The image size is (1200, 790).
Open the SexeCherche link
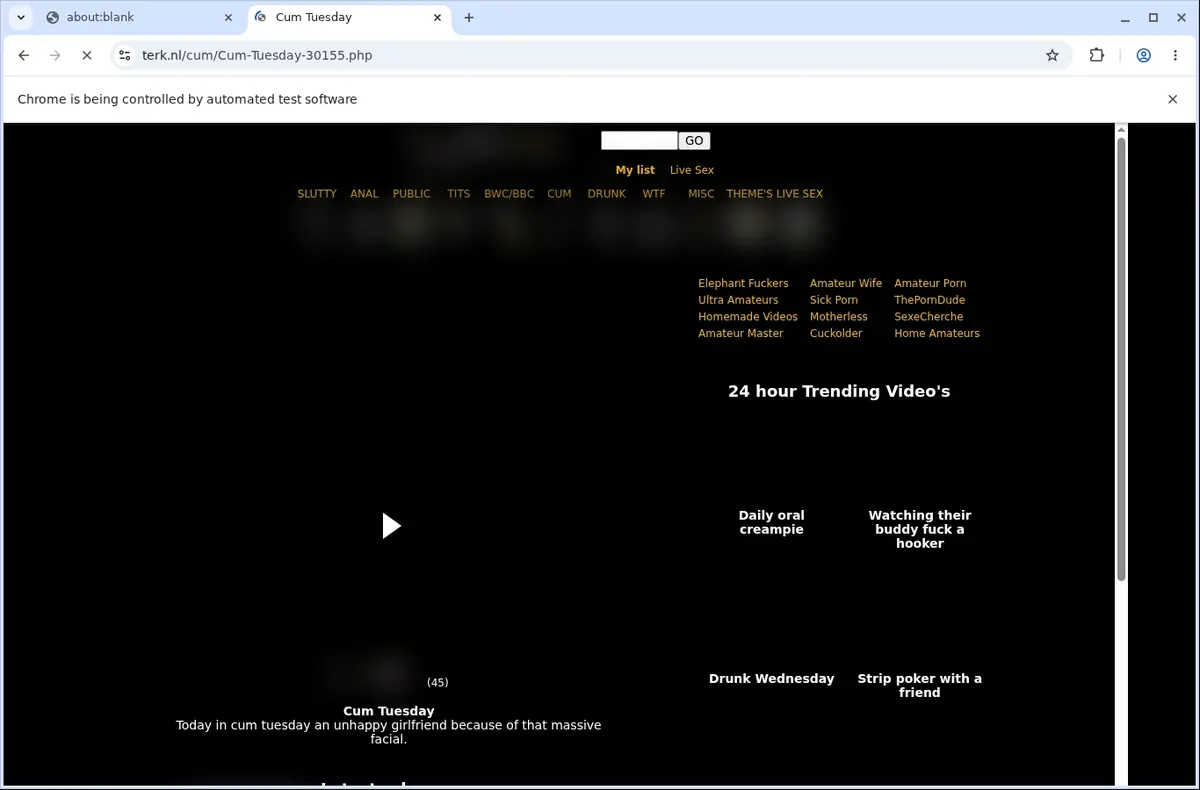click(x=929, y=317)
